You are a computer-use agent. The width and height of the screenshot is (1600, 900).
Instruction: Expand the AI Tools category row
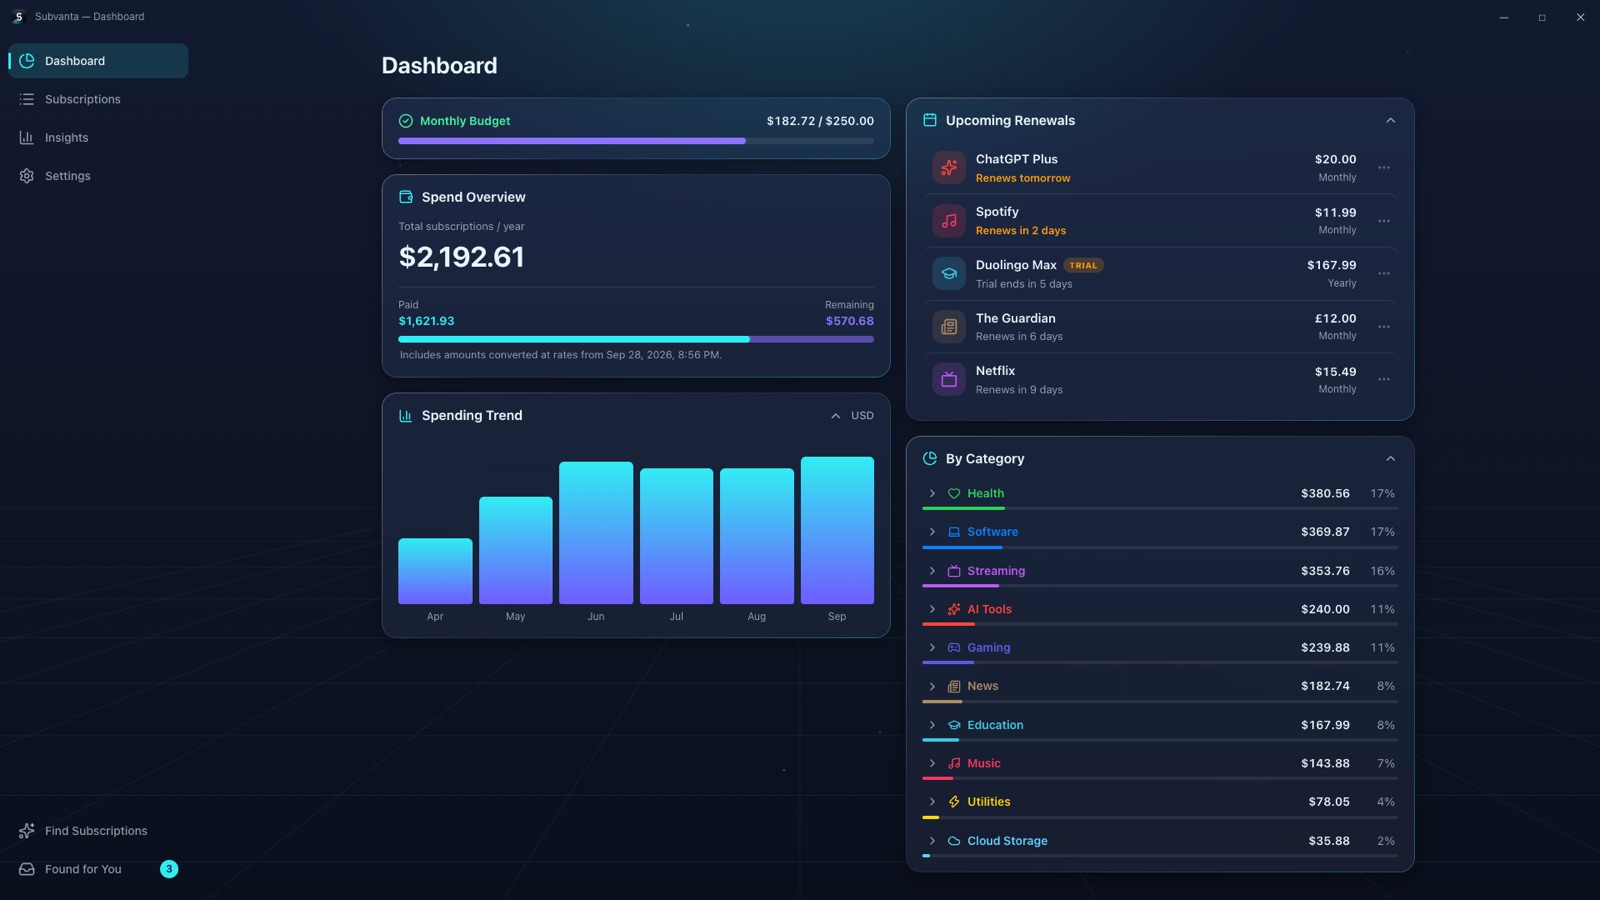point(932,609)
